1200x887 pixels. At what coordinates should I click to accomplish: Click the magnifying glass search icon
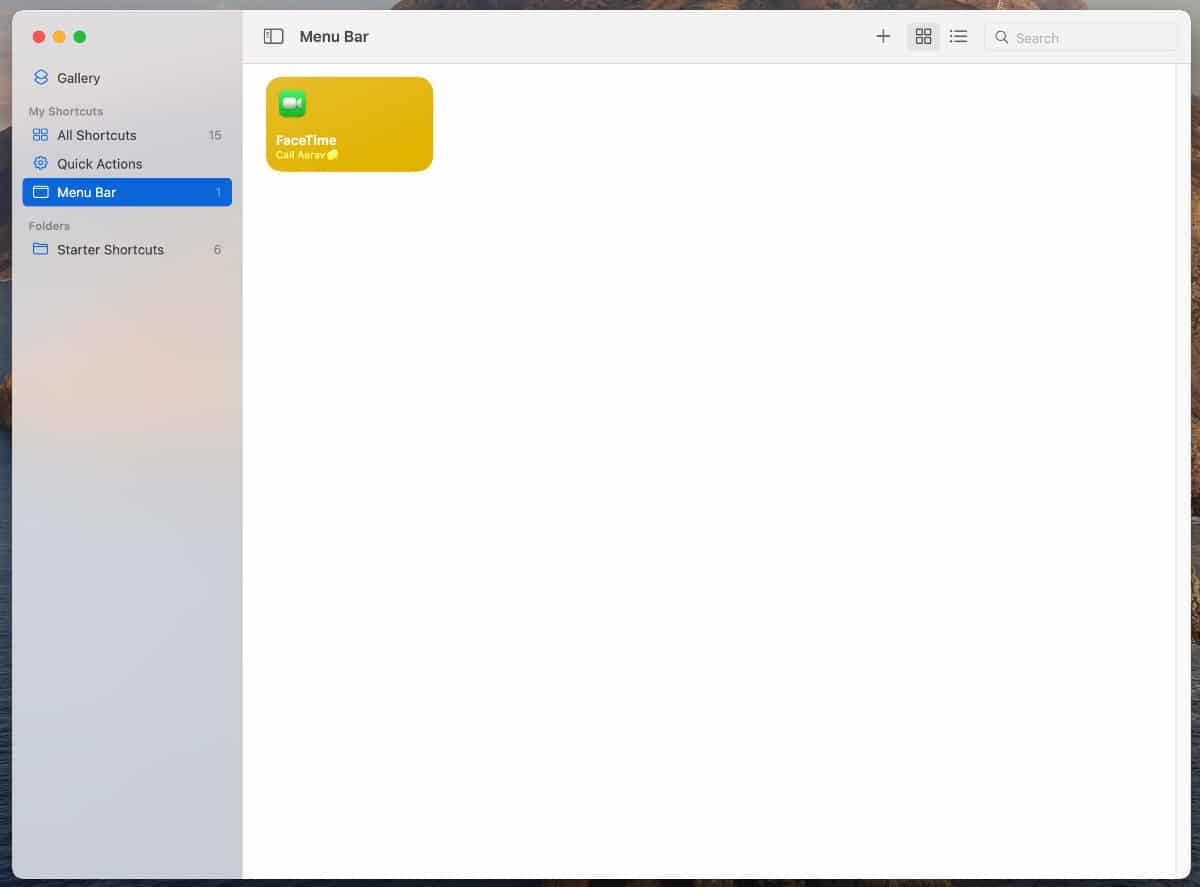point(1001,38)
